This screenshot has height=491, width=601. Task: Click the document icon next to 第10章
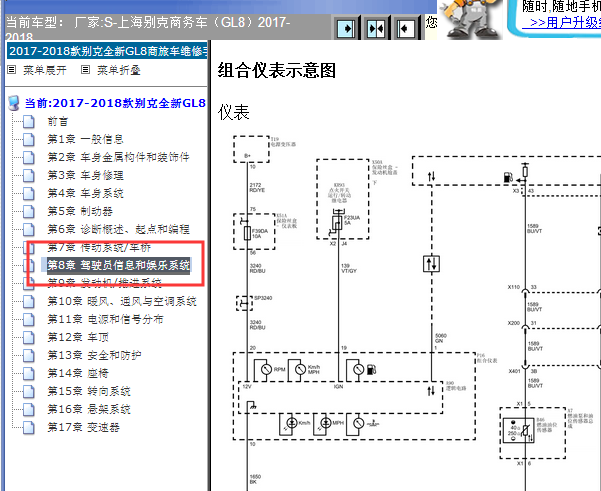(29, 302)
